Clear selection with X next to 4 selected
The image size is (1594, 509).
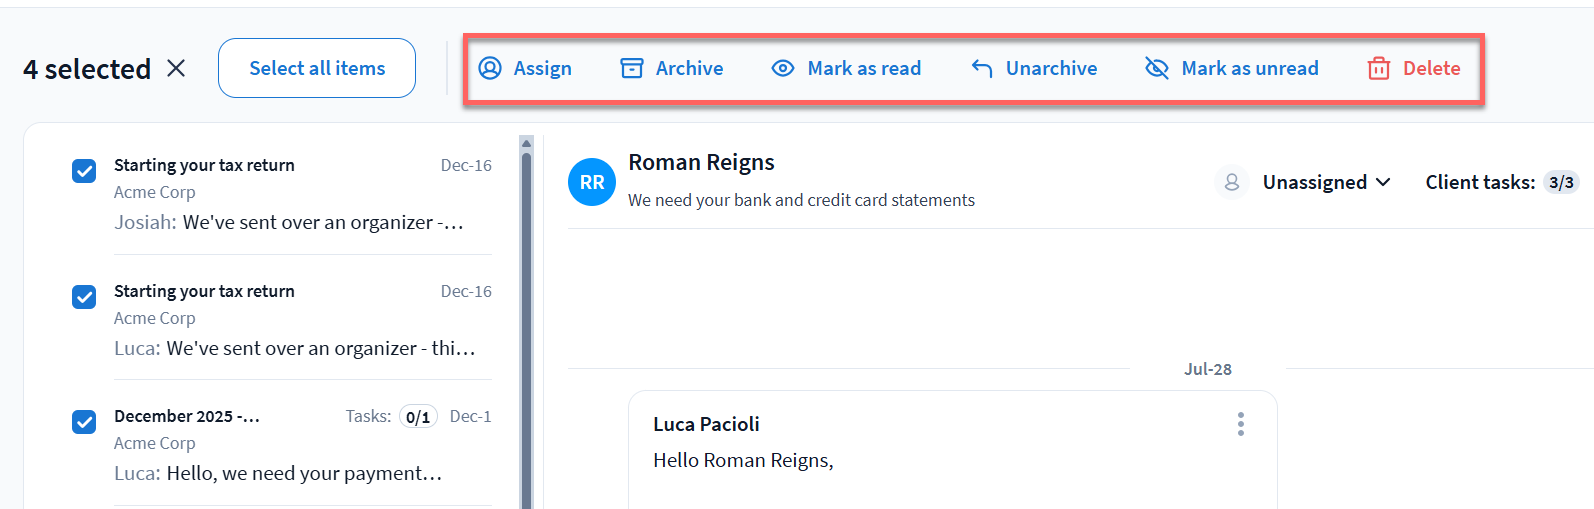click(x=176, y=68)
